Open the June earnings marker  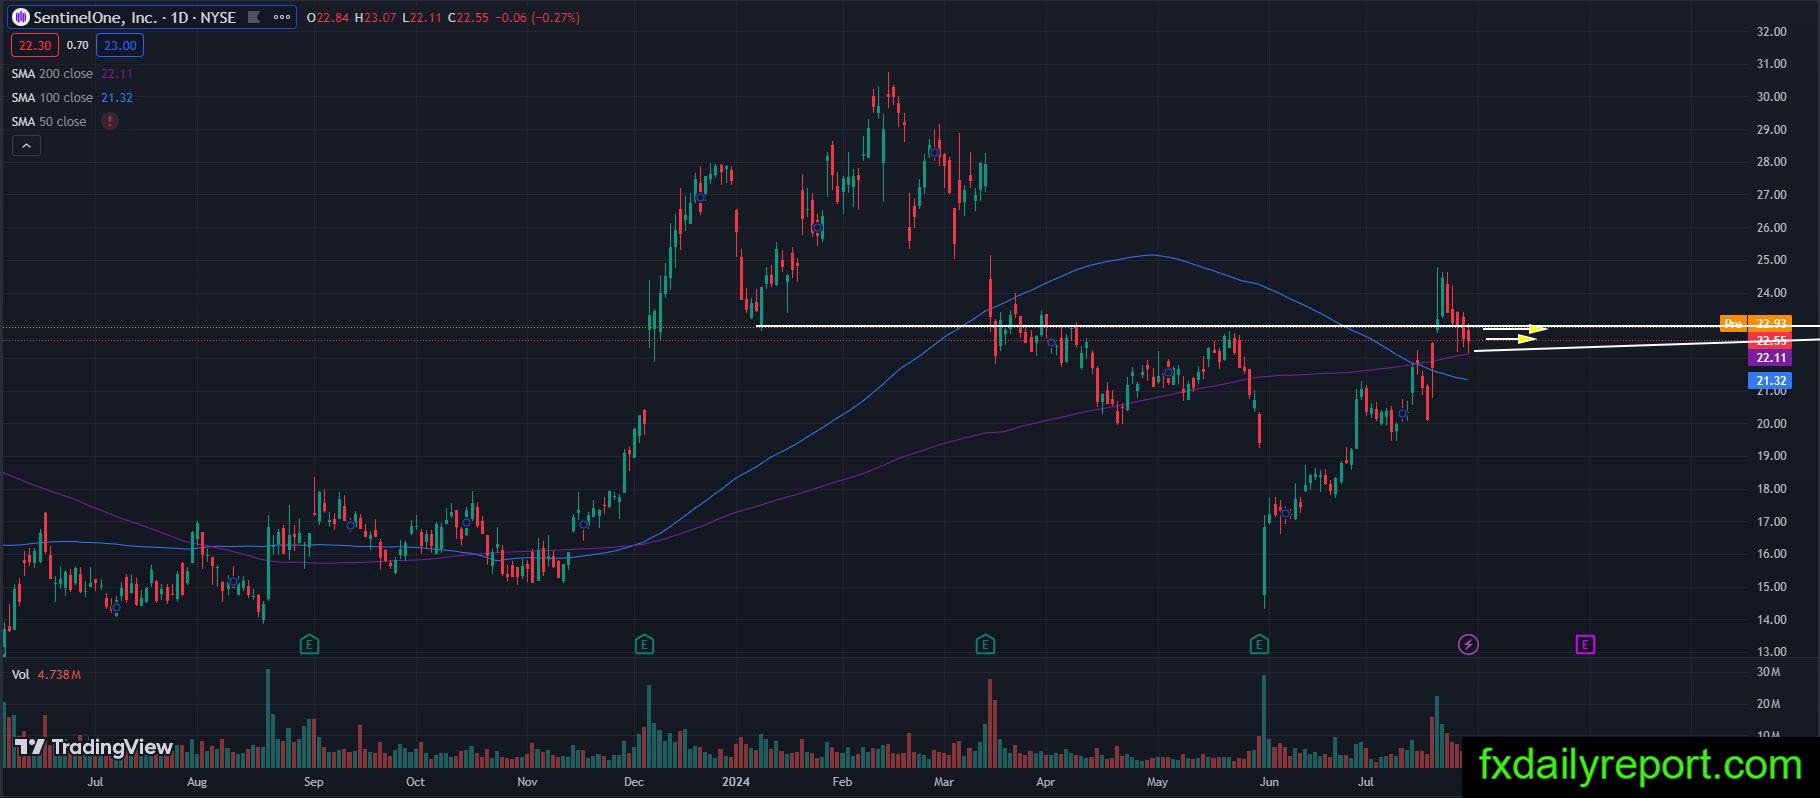pos(1259,645)
